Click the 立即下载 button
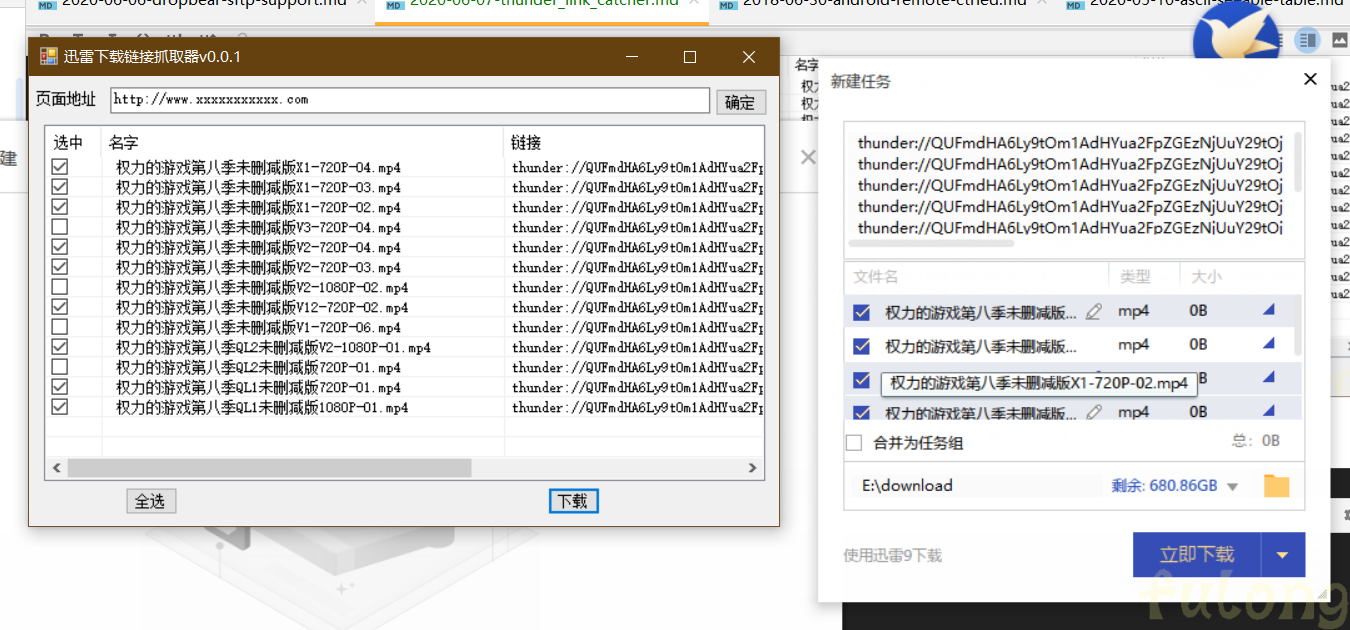Image resolution: width=1350 pixels, height=630 pixels. [1197, 555]
